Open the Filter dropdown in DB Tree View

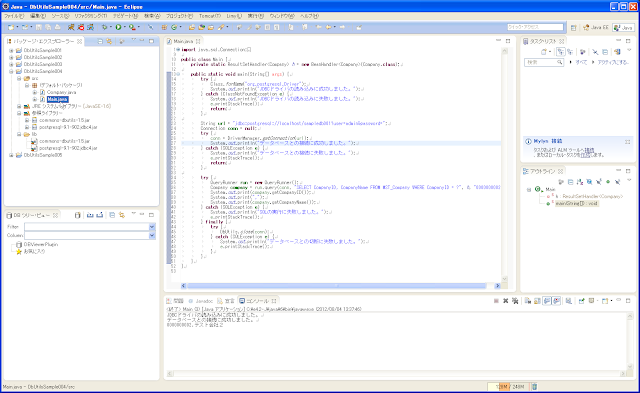pyautogui.click(x=152, y=227)
